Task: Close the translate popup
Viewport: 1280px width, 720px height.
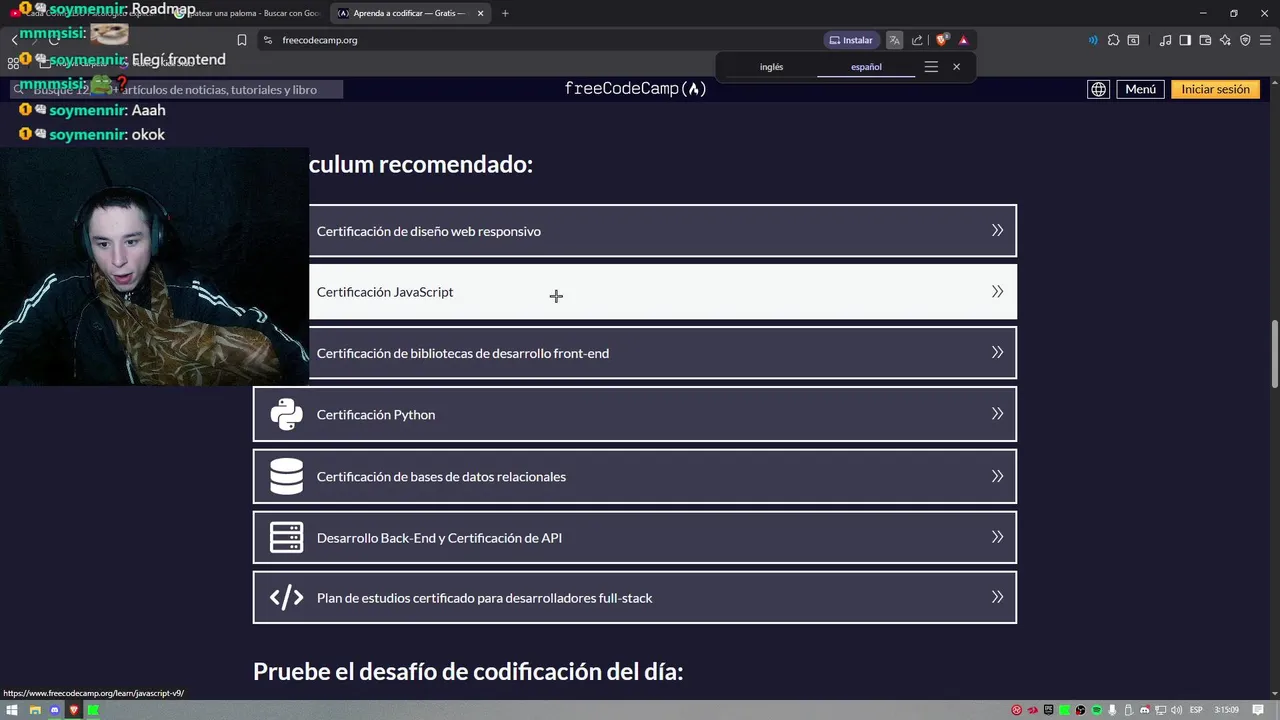Action: pos(956,67)
